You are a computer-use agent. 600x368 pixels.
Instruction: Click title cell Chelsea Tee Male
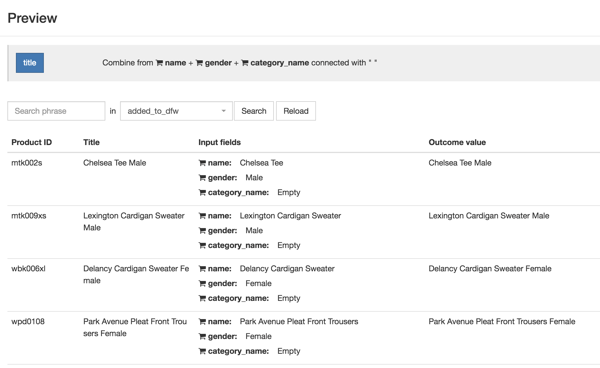[x=115, y=163]
